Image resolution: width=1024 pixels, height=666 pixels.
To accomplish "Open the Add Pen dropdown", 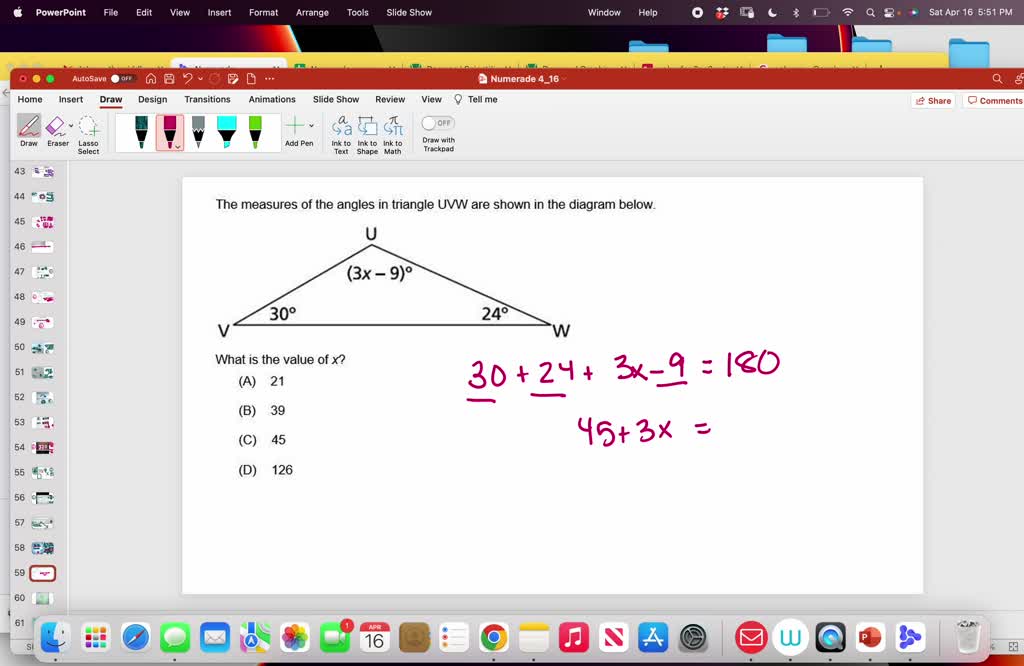I will 311,126.
